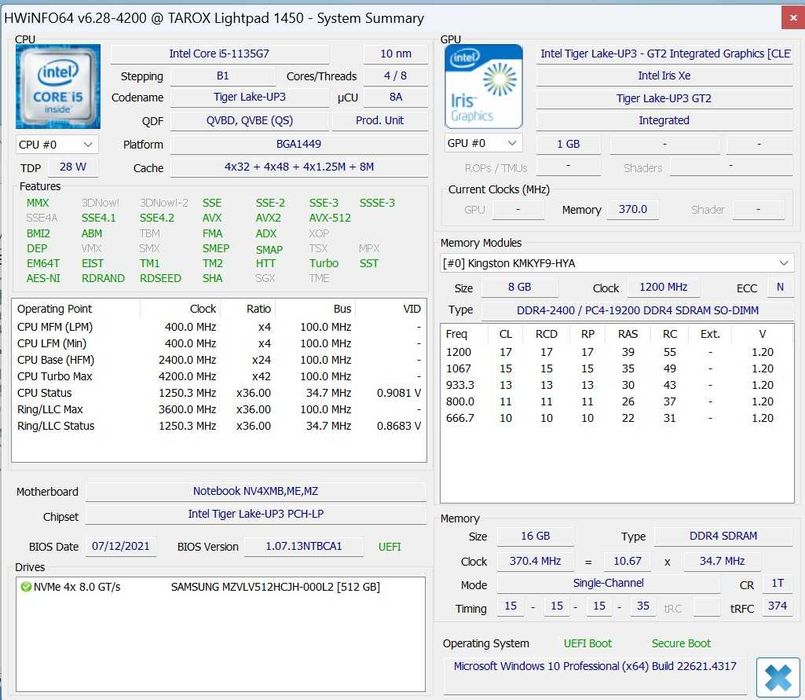Click the 10 nm process field
The image size is (805, 700).
(395, 53)
